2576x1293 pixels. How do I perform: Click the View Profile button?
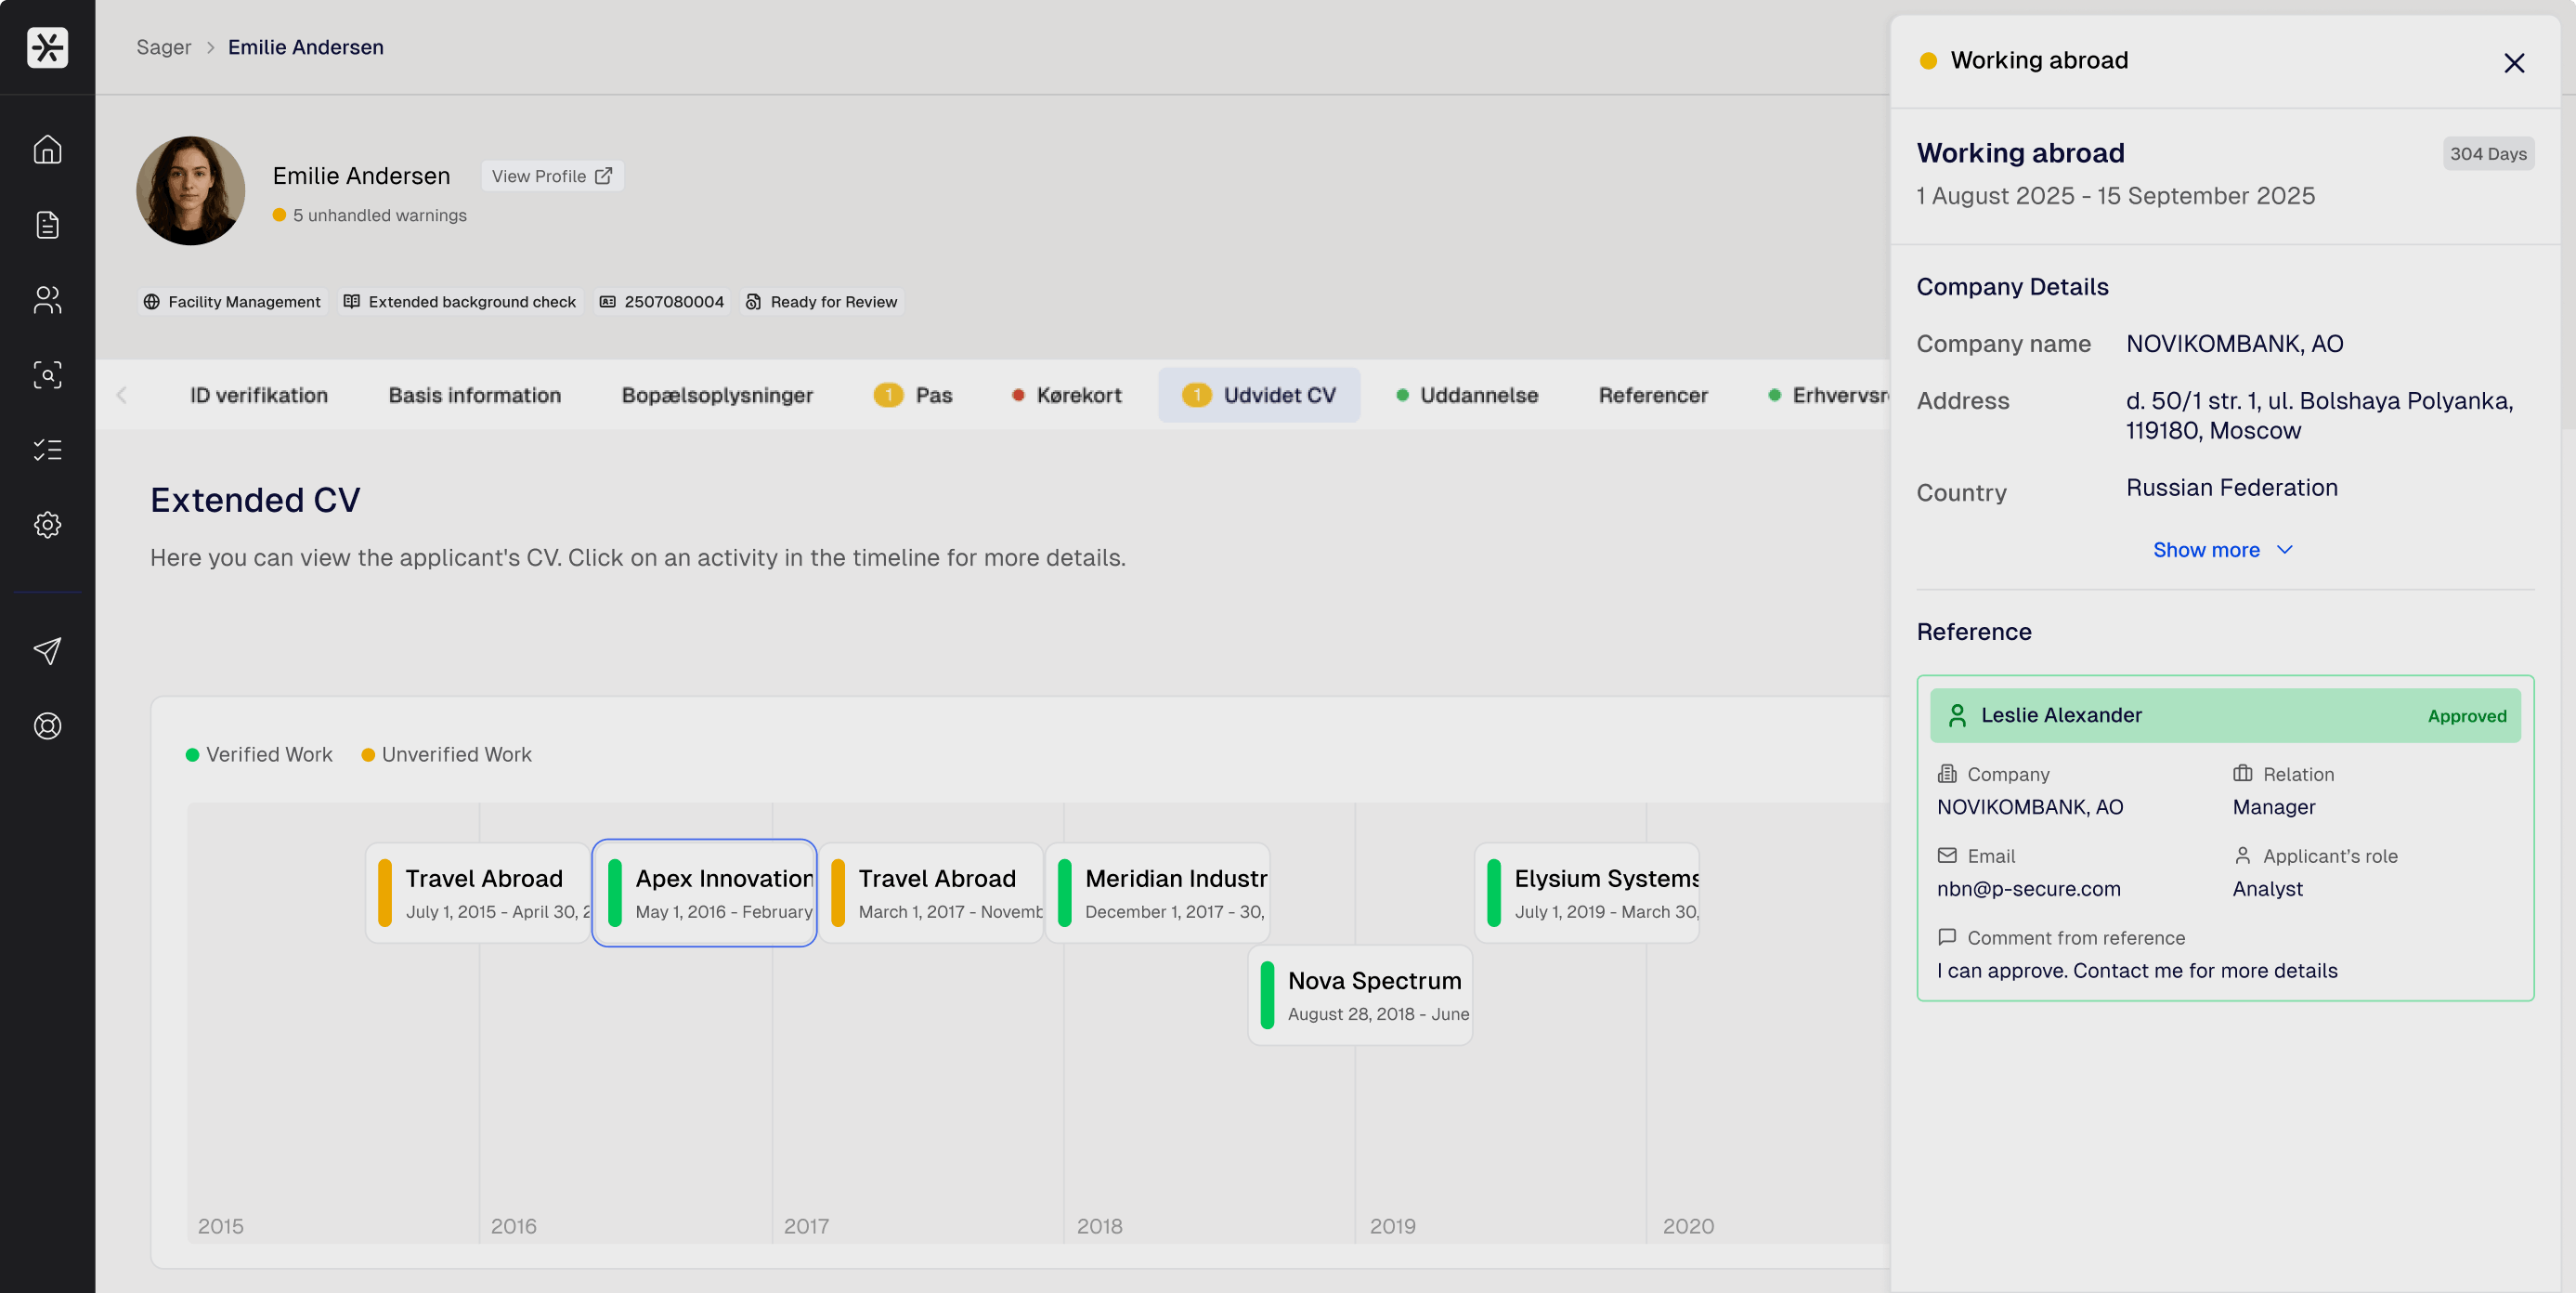552,176
